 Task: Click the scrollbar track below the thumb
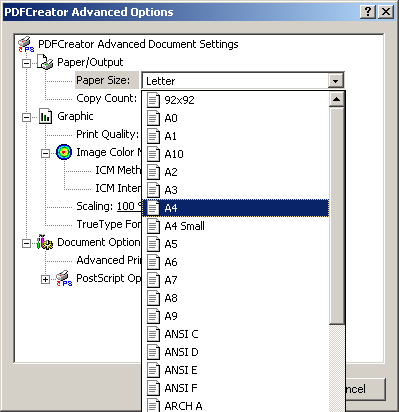coord(336,368)
